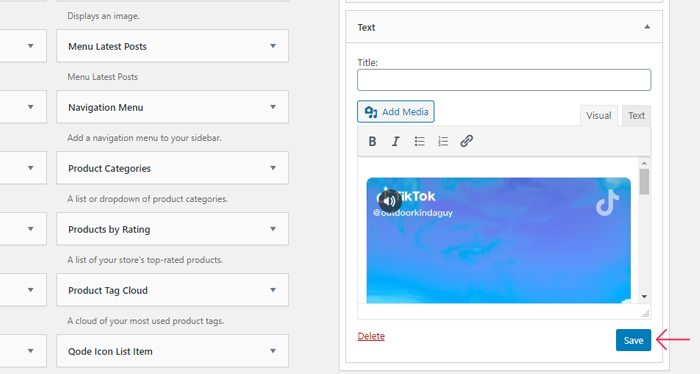Unmute the TikTok video speaker icon
Screen dimensions: 700x374
tap(389, 201)
